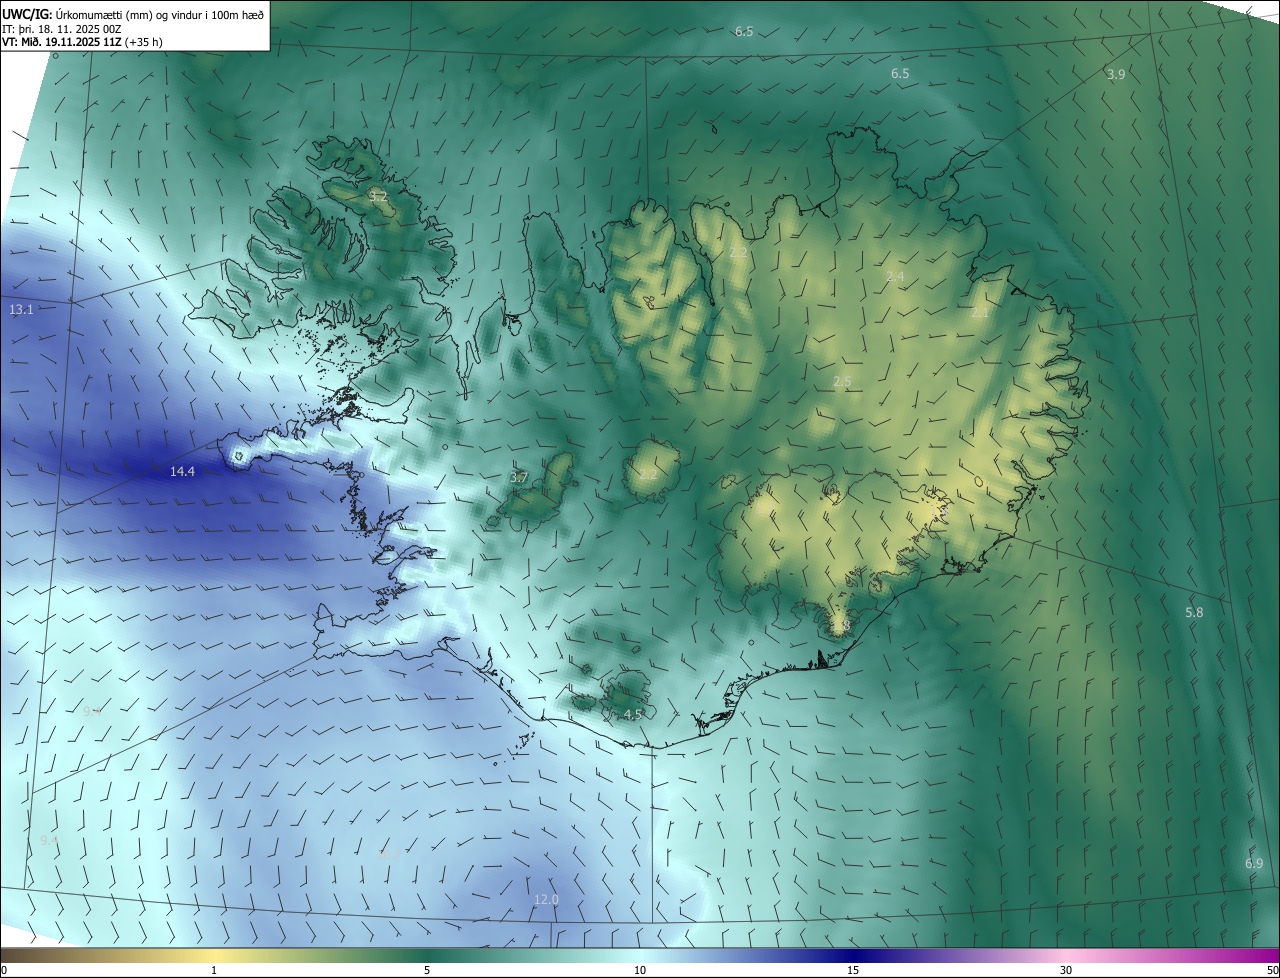Pick the pale yellow colour band above the 1 tick
The height and width of the screenshot is (978, 1280).
[214, 955]
